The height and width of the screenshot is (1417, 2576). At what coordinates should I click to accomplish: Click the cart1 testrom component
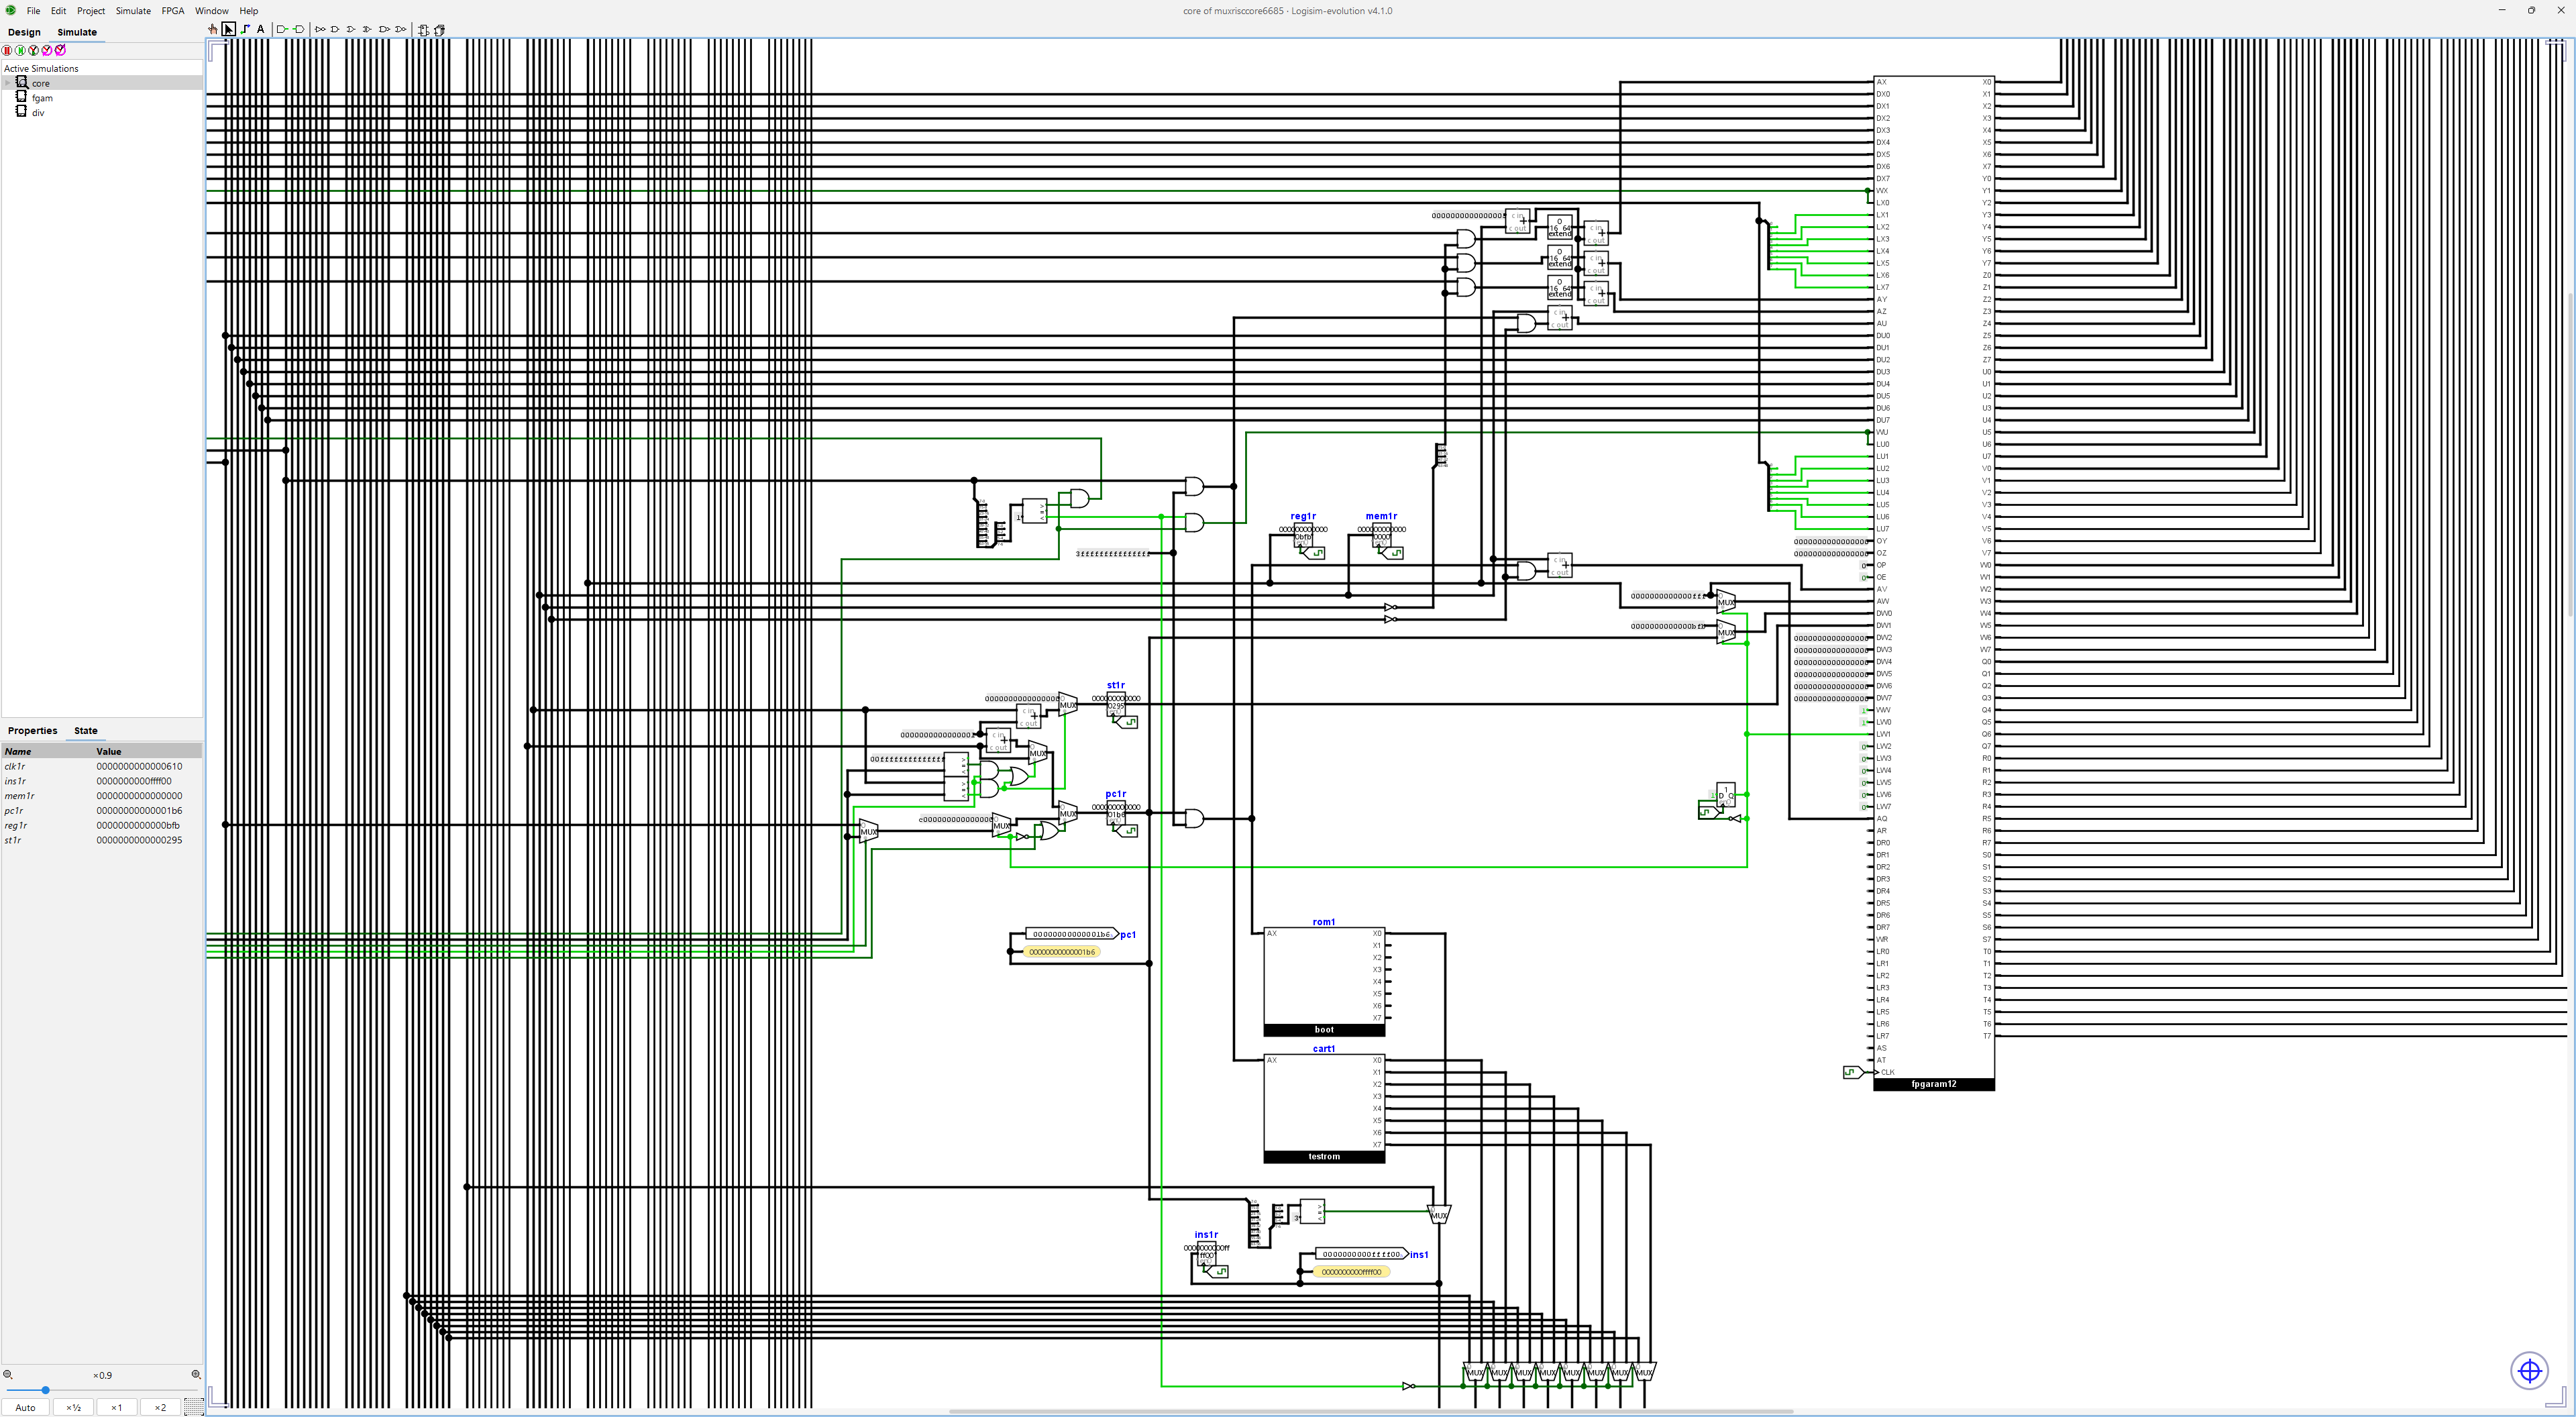(1324, 1108)
